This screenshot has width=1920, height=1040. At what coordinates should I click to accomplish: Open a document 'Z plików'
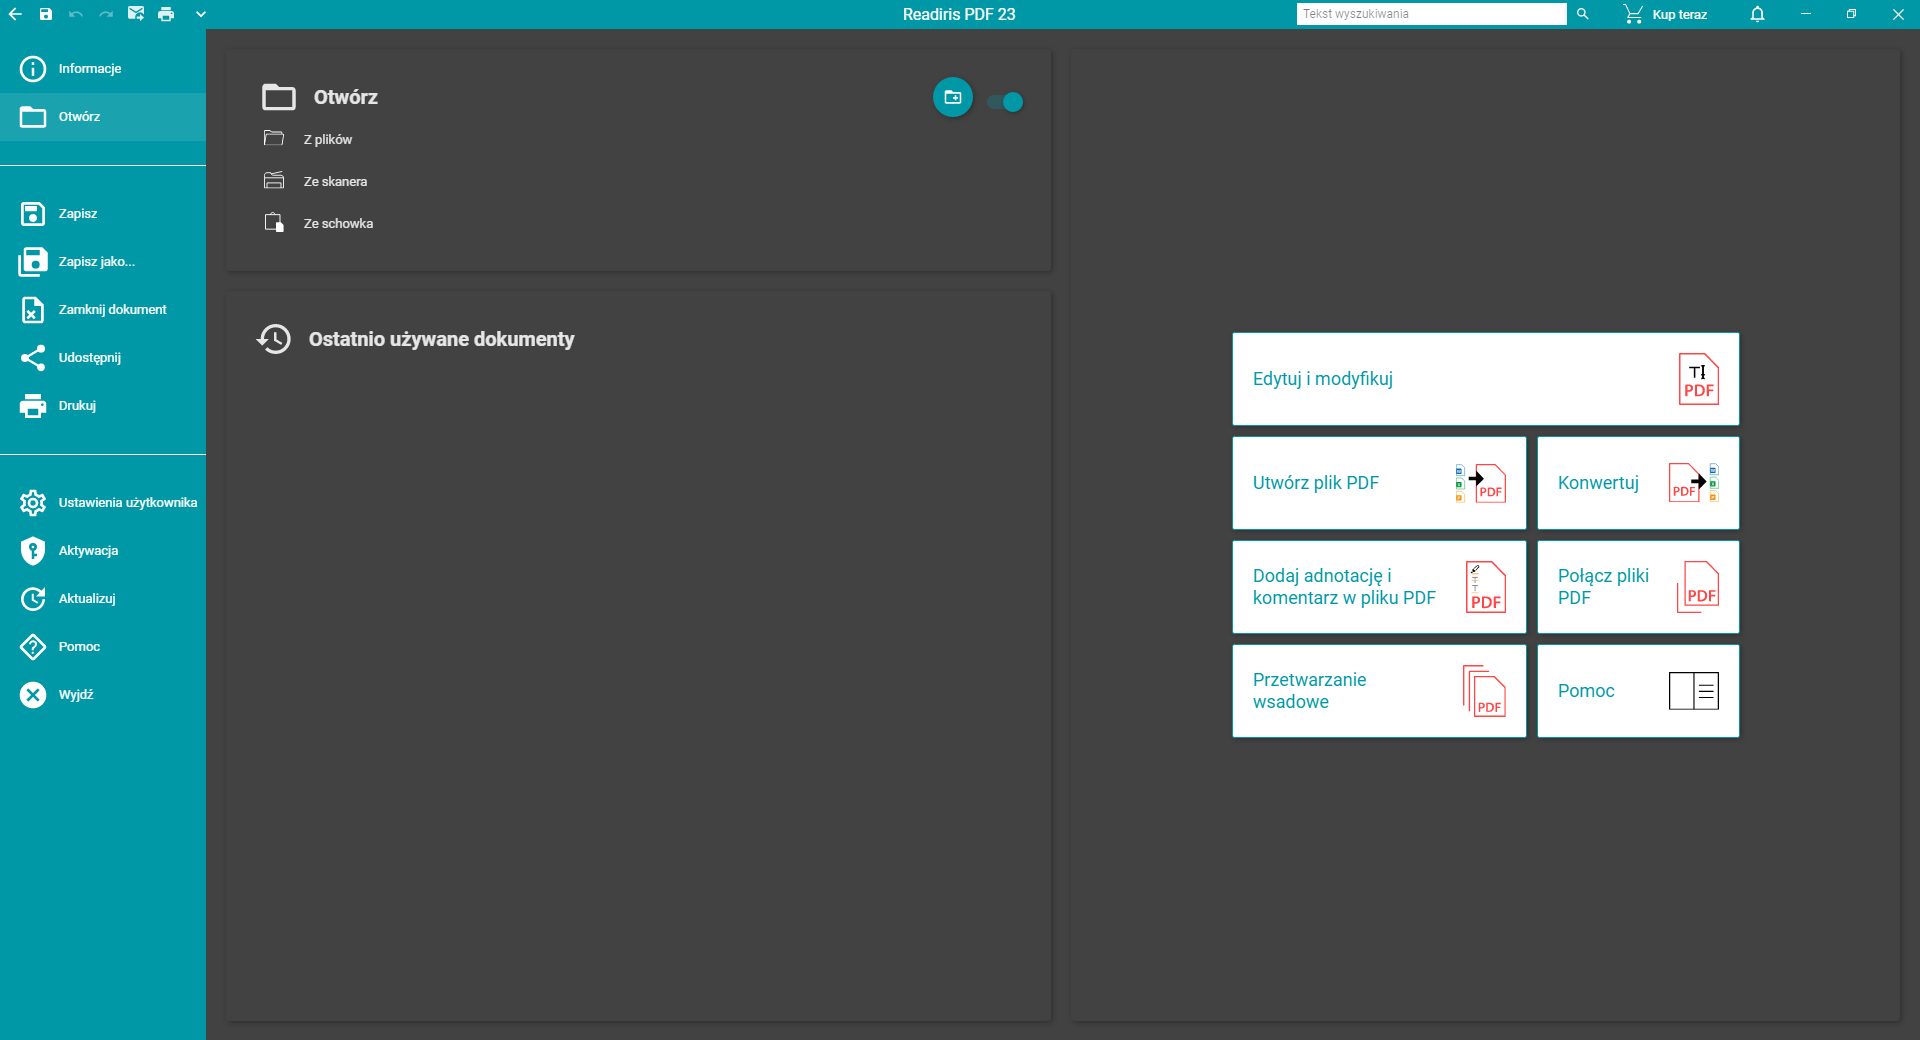pos(308,139)
